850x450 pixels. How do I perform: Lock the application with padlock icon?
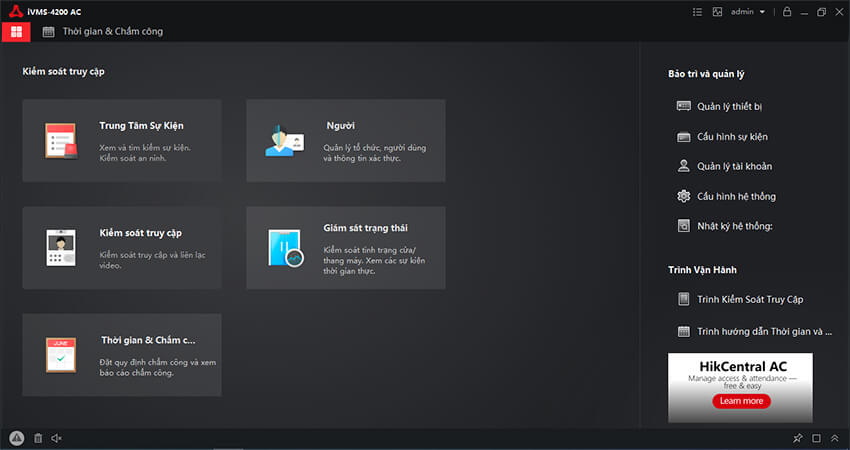tap(787, 12)
